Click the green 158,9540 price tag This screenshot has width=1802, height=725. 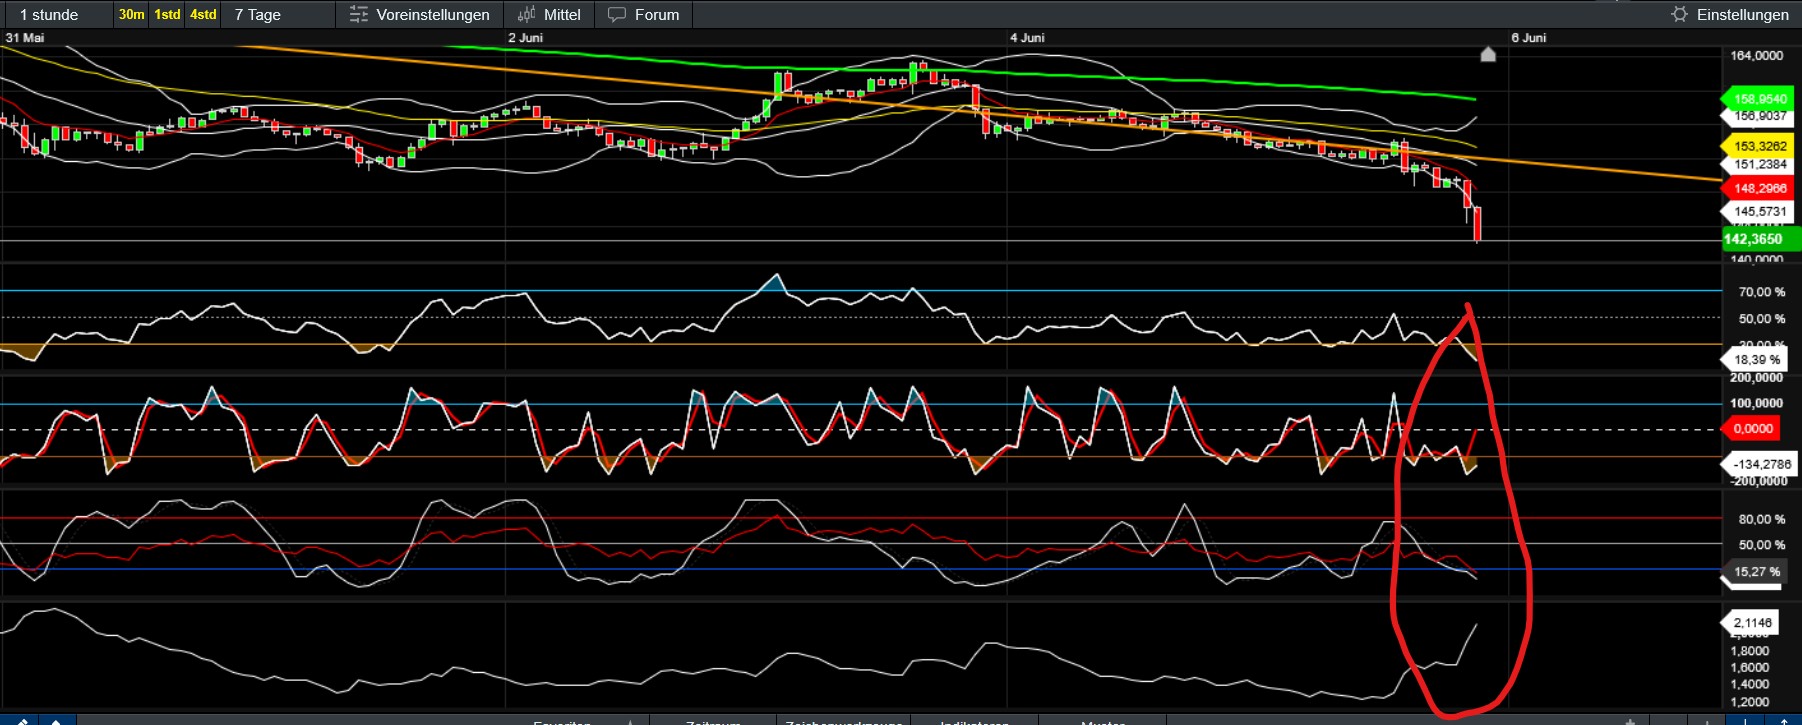point(1759,99)
